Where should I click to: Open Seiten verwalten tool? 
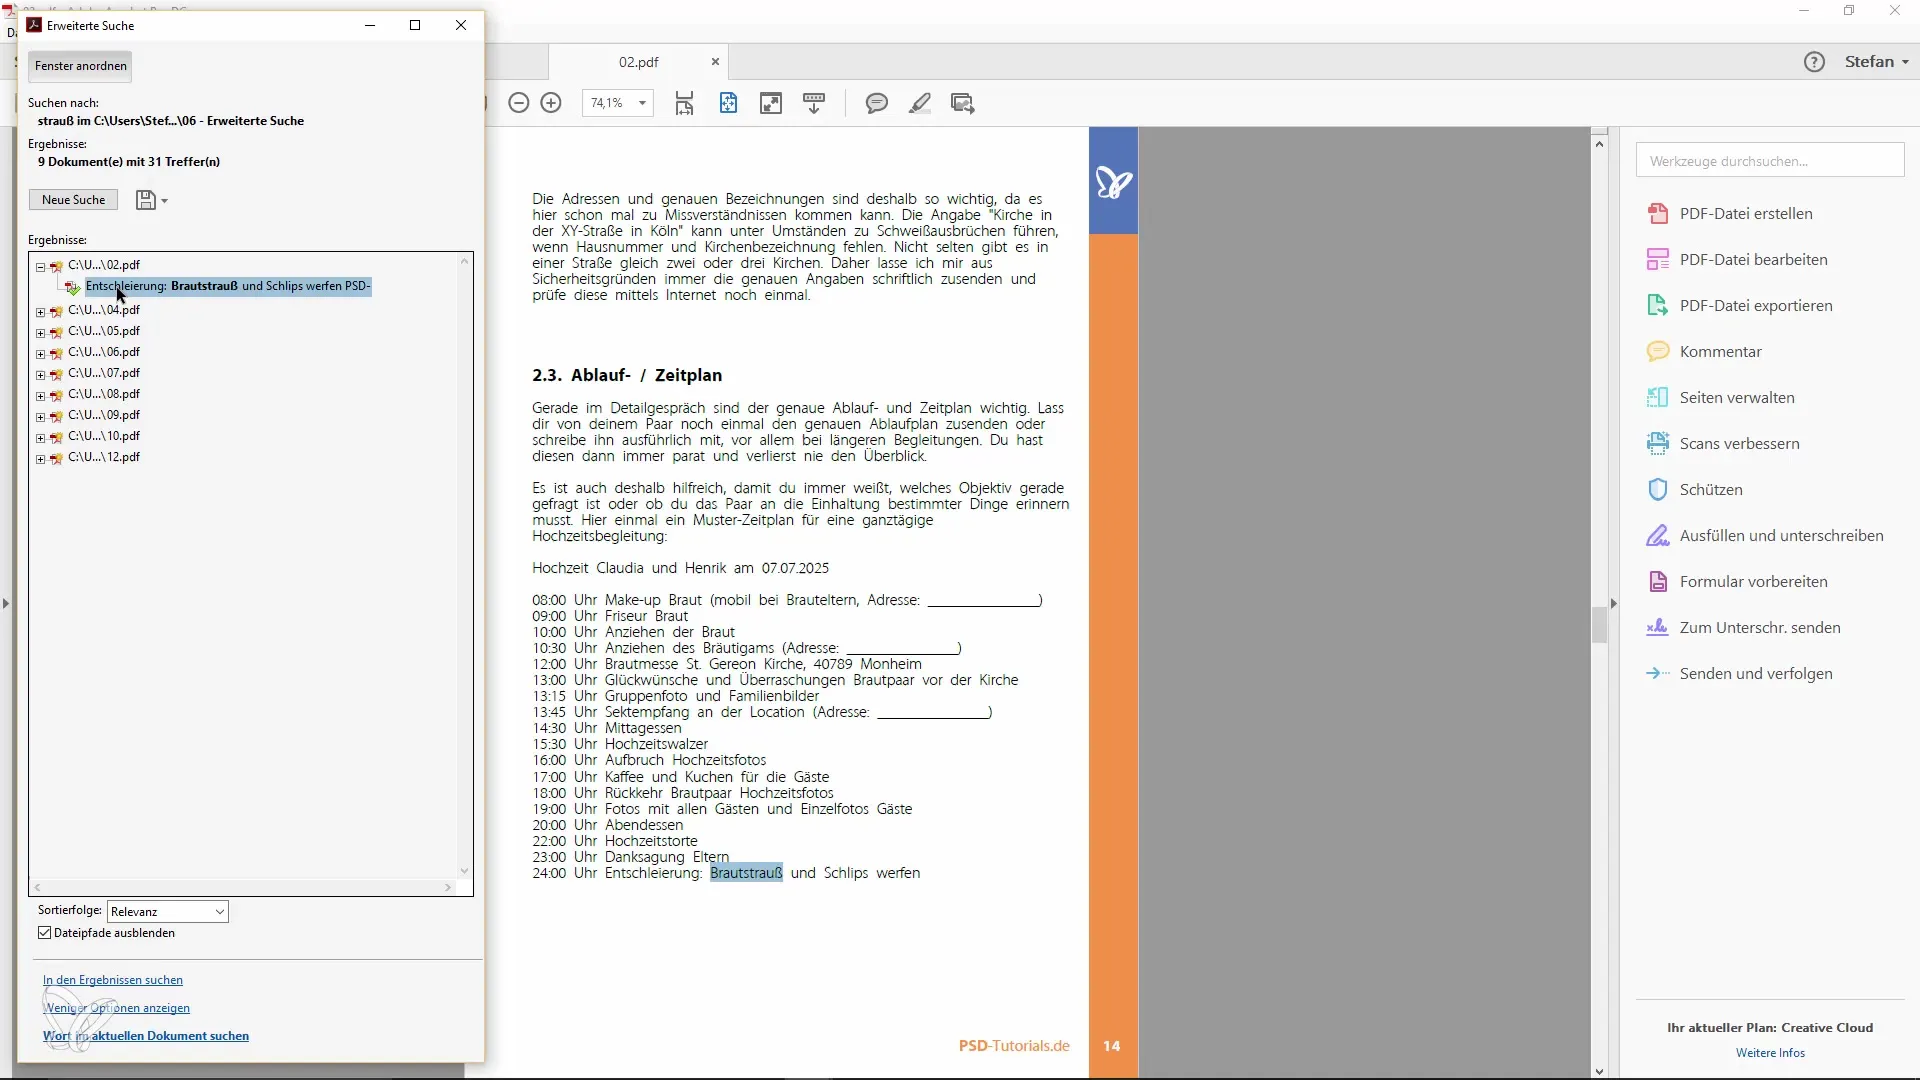[1736, 398]
